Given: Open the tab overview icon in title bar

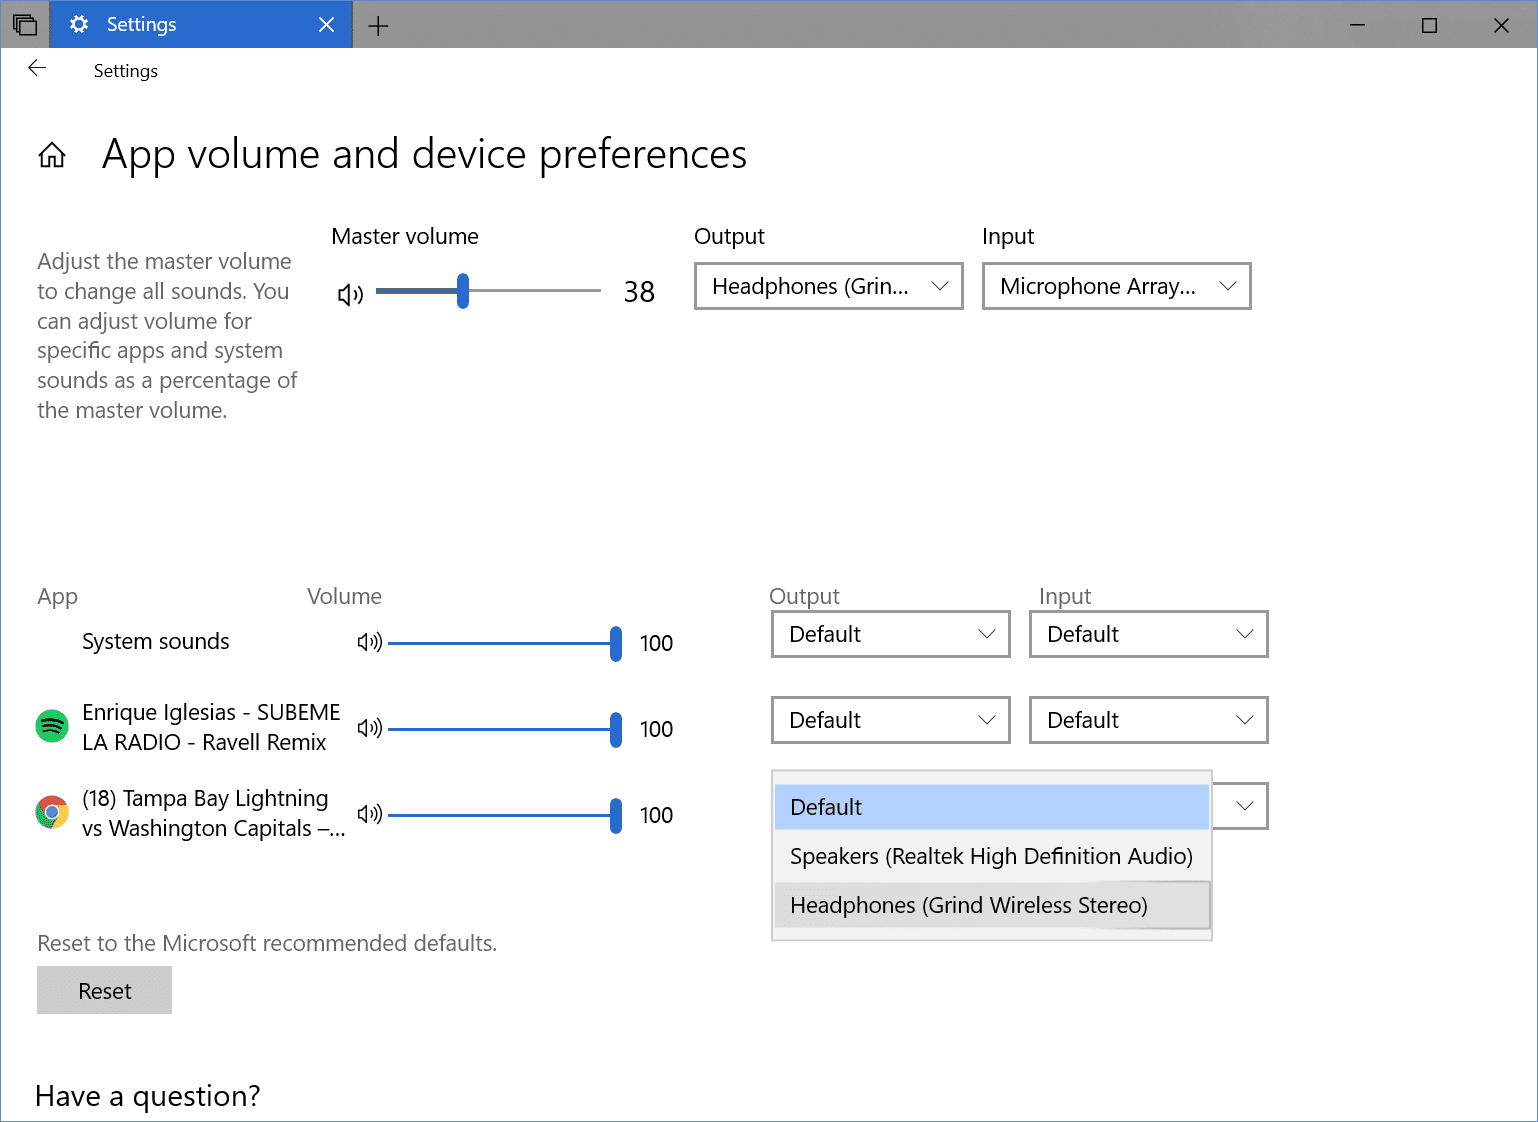Looking at the screenshot, I should pos(25,25).
